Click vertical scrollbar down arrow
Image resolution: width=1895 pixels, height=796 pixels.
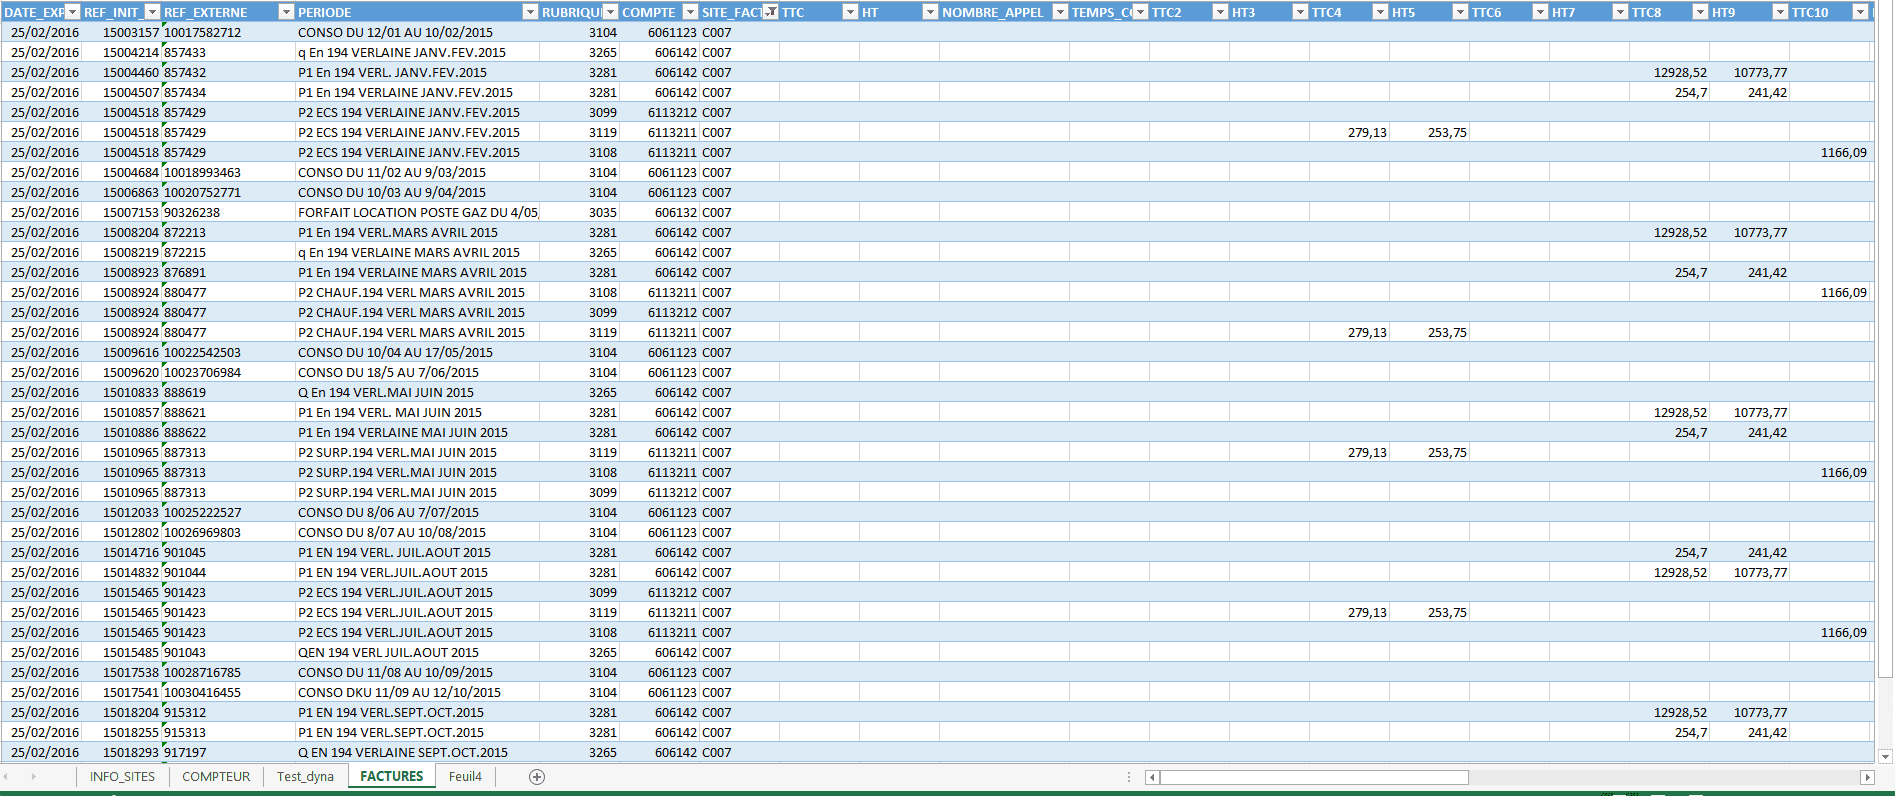click(x=1885, y=757)
